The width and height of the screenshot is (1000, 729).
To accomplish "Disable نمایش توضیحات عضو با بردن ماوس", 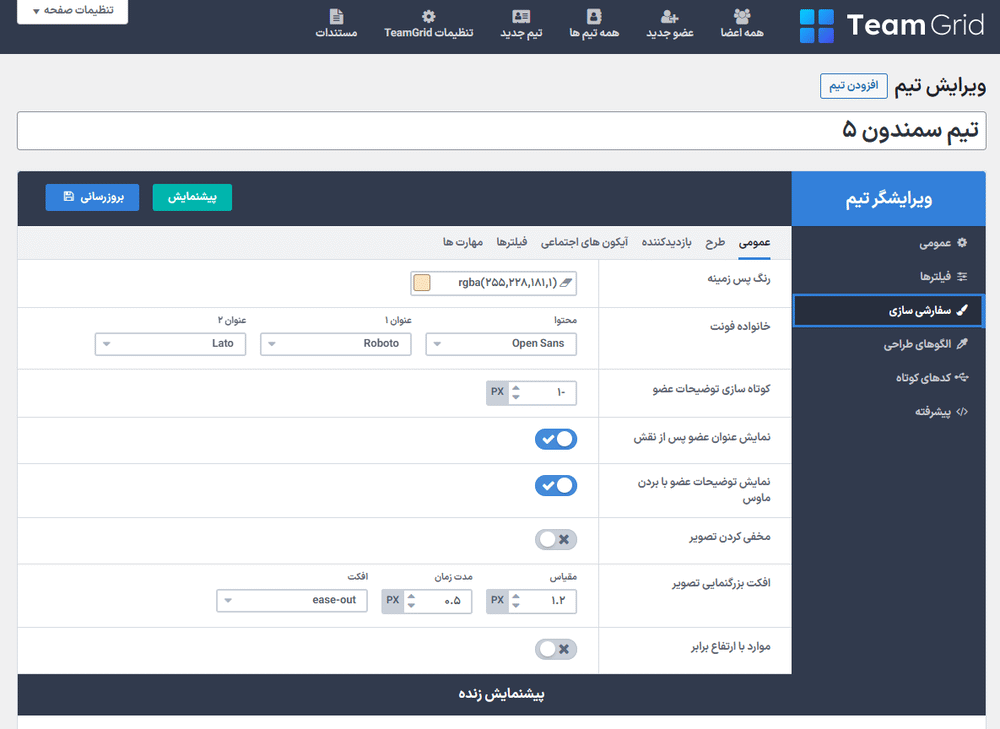I will coord(556,486).
